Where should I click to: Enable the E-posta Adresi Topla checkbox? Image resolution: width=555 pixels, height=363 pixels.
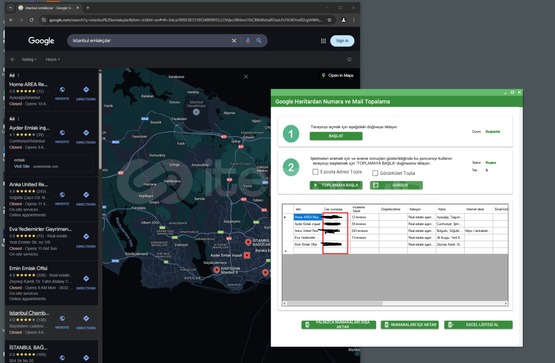[x=315, y=172]
